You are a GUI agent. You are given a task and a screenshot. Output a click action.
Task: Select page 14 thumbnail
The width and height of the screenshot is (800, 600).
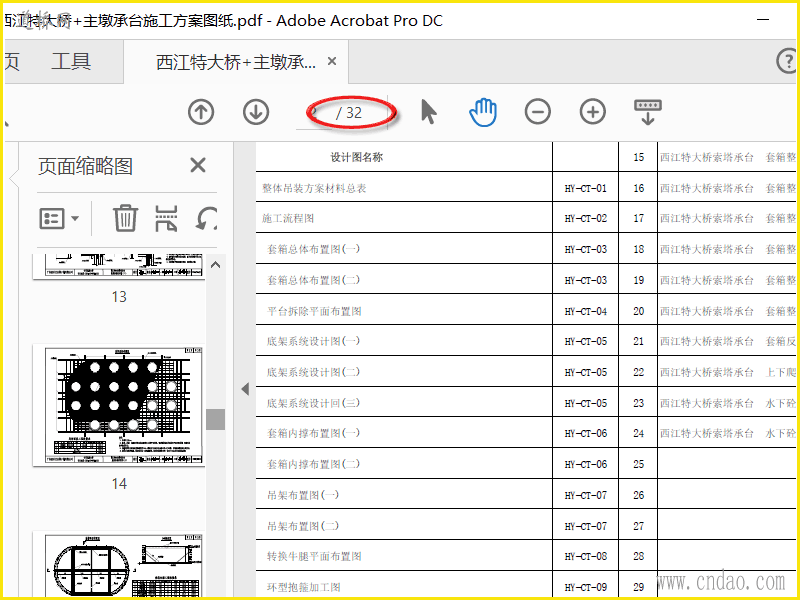point(119,405)
